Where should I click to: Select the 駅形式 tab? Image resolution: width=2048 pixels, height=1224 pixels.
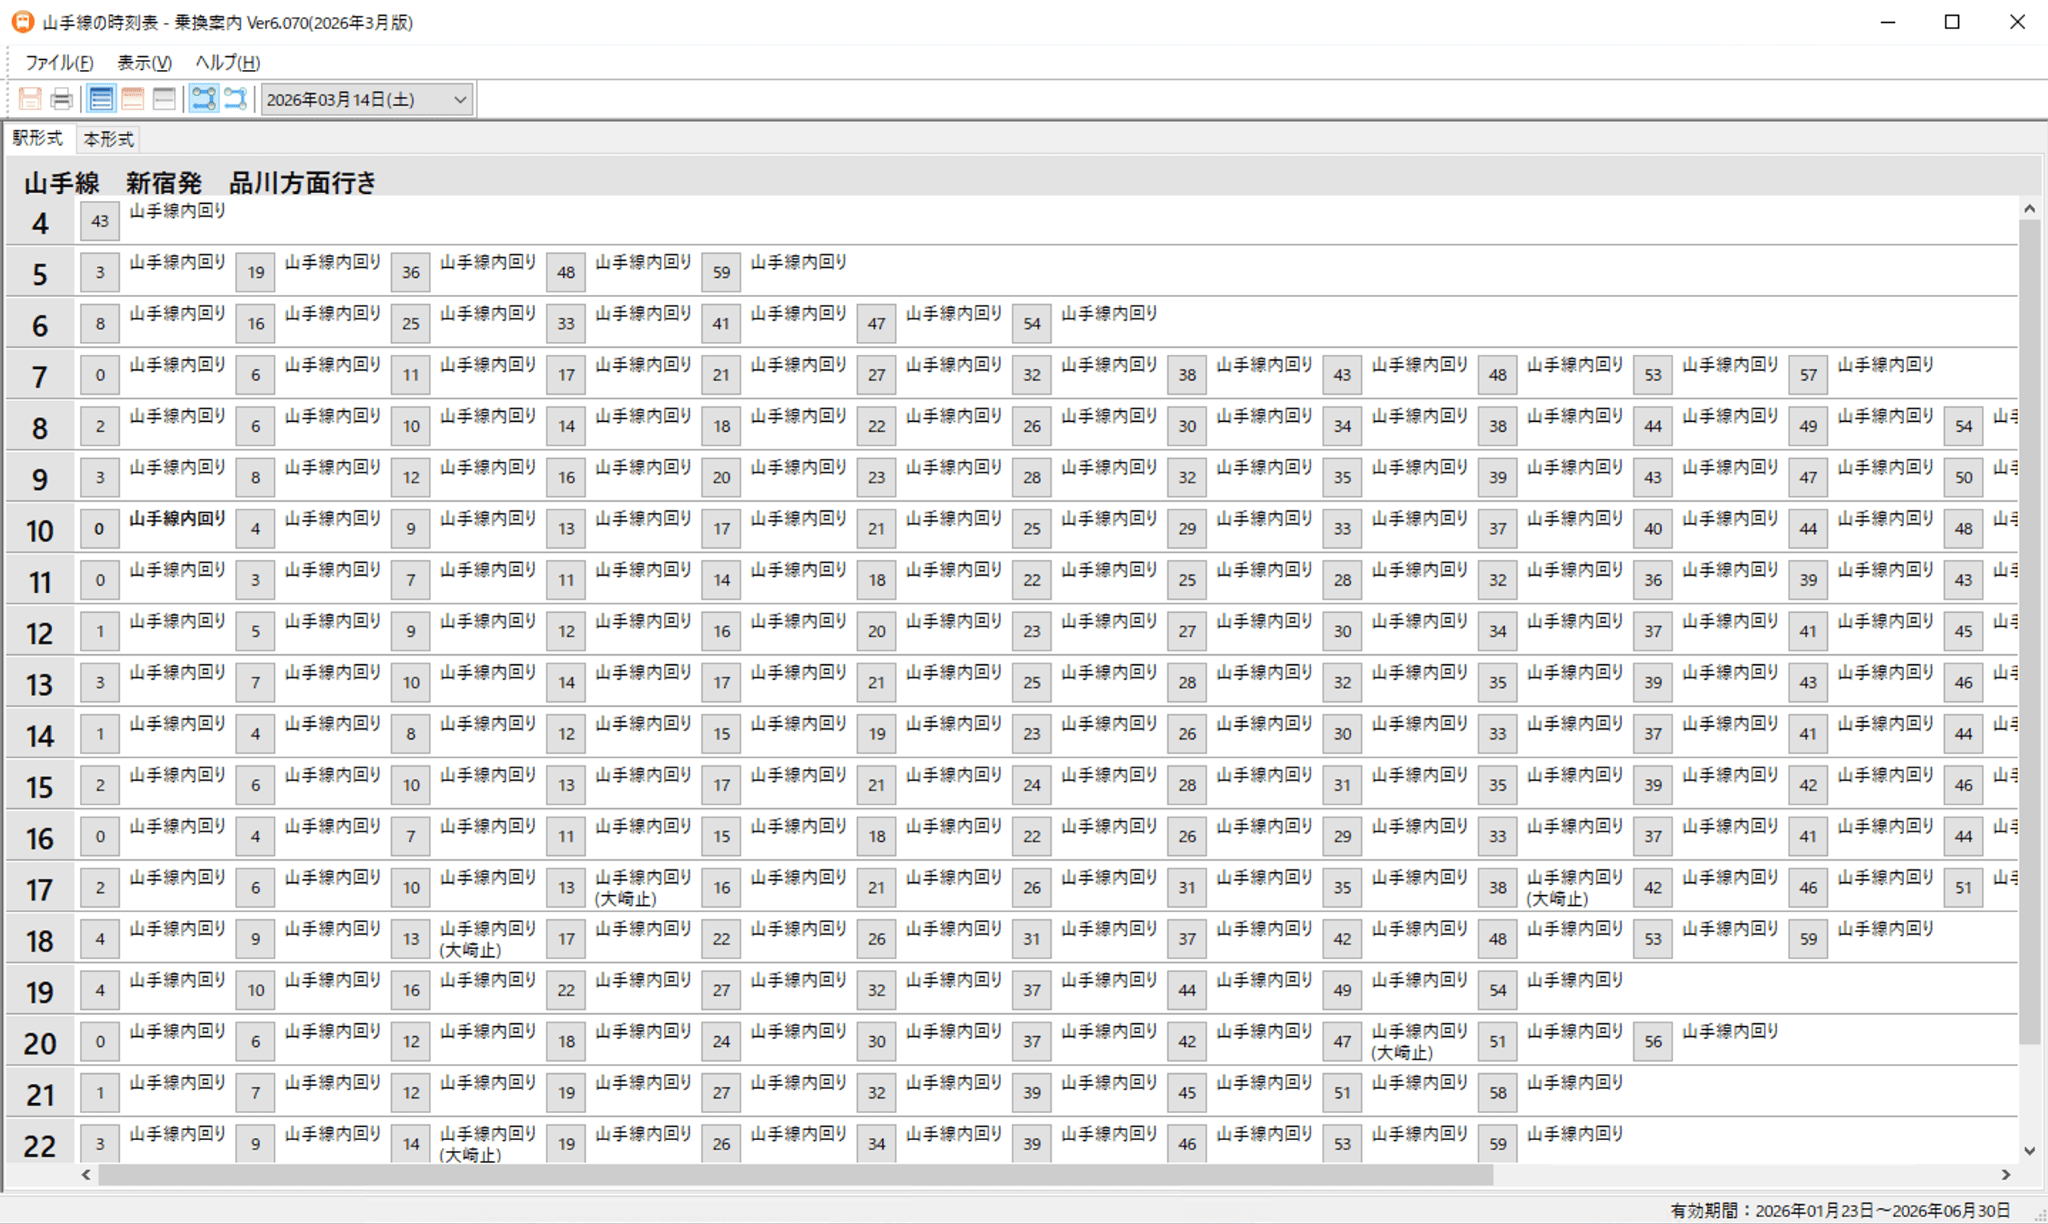(x=38, y=138)
